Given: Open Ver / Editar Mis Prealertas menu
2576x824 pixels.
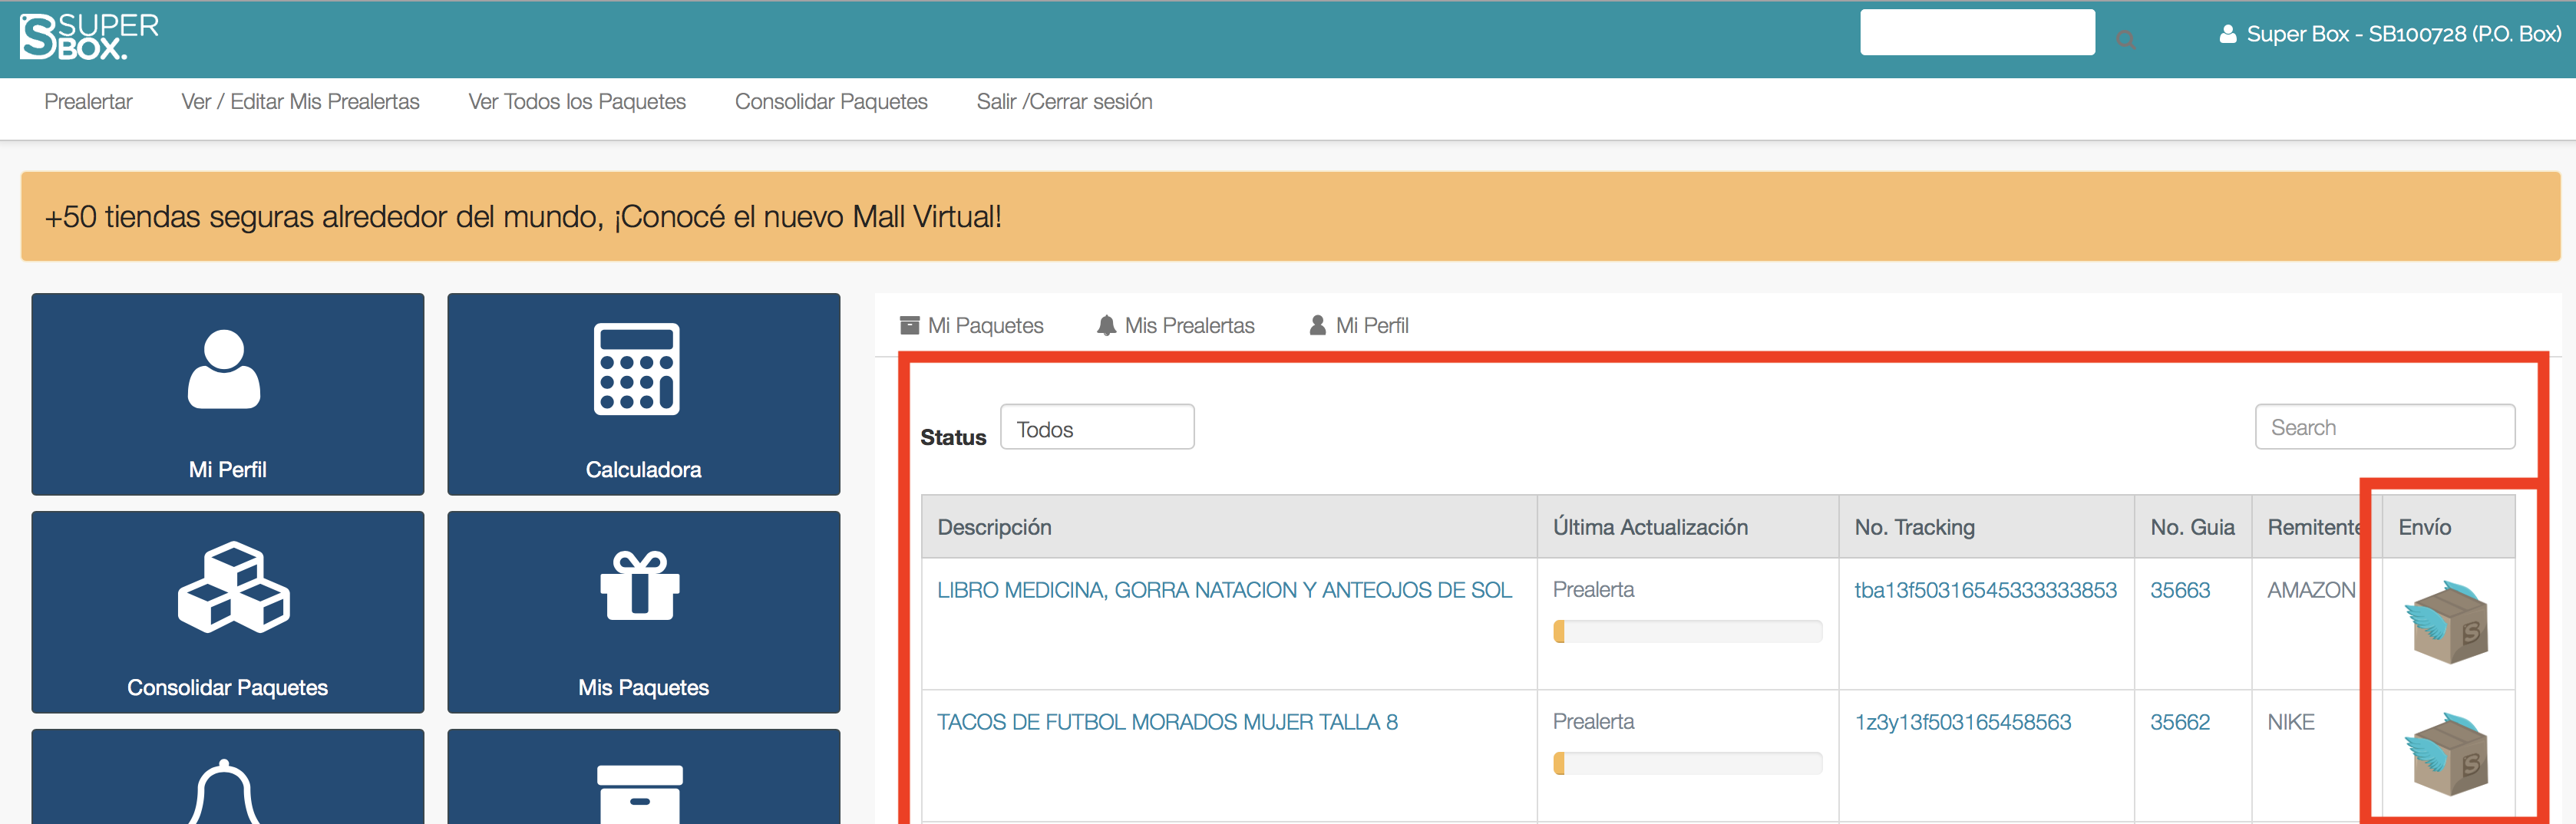Looking at the screenshot, I should point(300,101).
